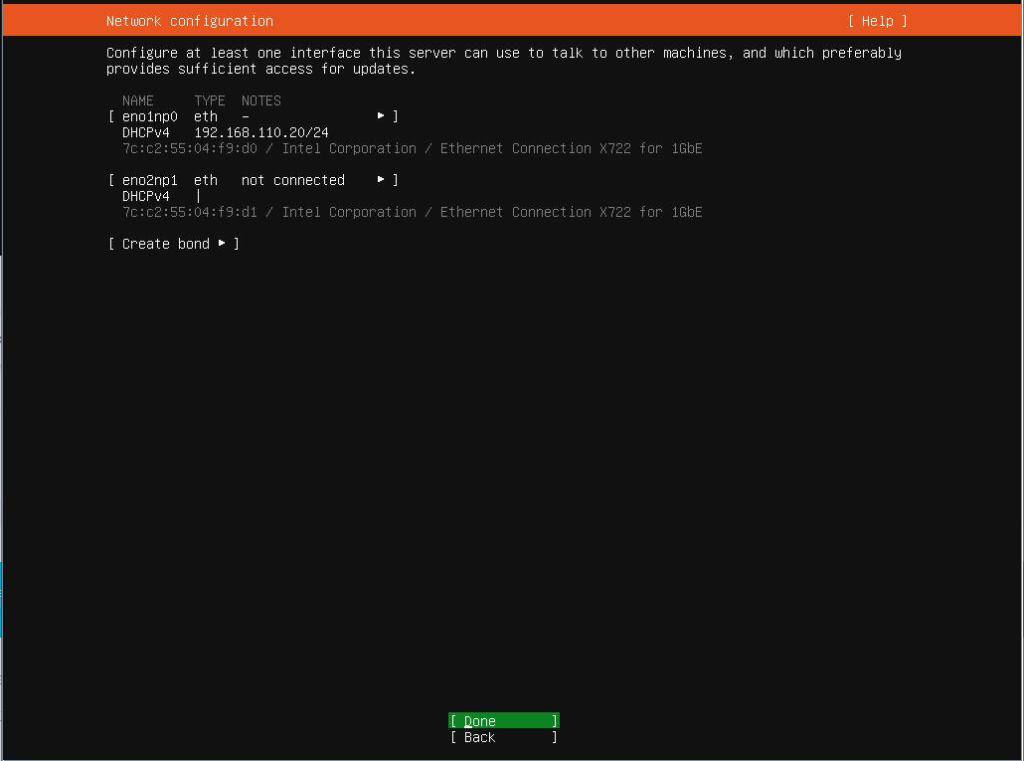Click the 'not connected' note for eno2np1
This screenshot has height=761, width=1024.
pyautogui.click(x=293, y=180)
